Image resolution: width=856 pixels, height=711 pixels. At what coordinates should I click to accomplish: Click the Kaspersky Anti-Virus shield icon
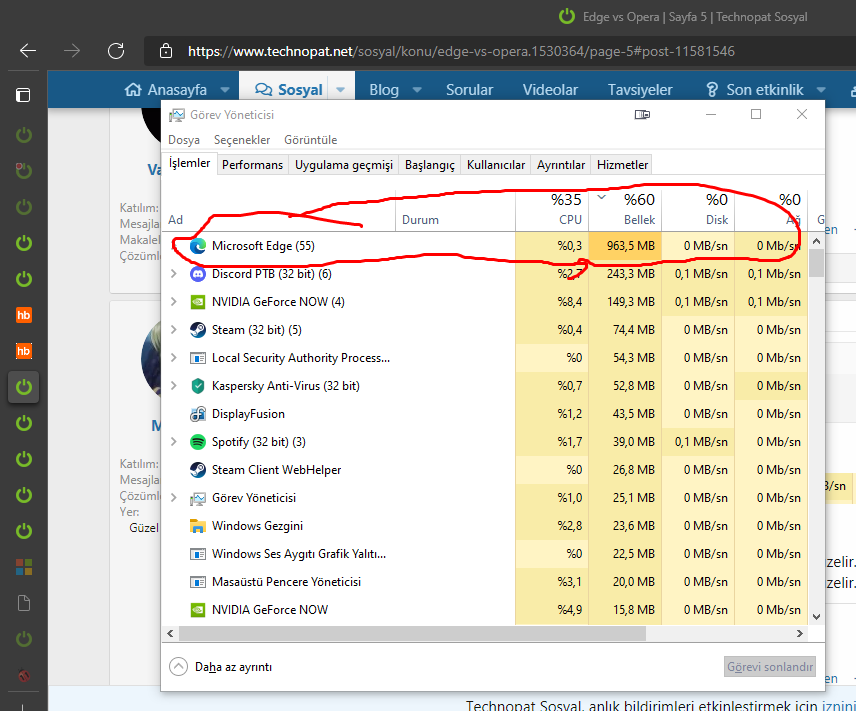[198, 386]
